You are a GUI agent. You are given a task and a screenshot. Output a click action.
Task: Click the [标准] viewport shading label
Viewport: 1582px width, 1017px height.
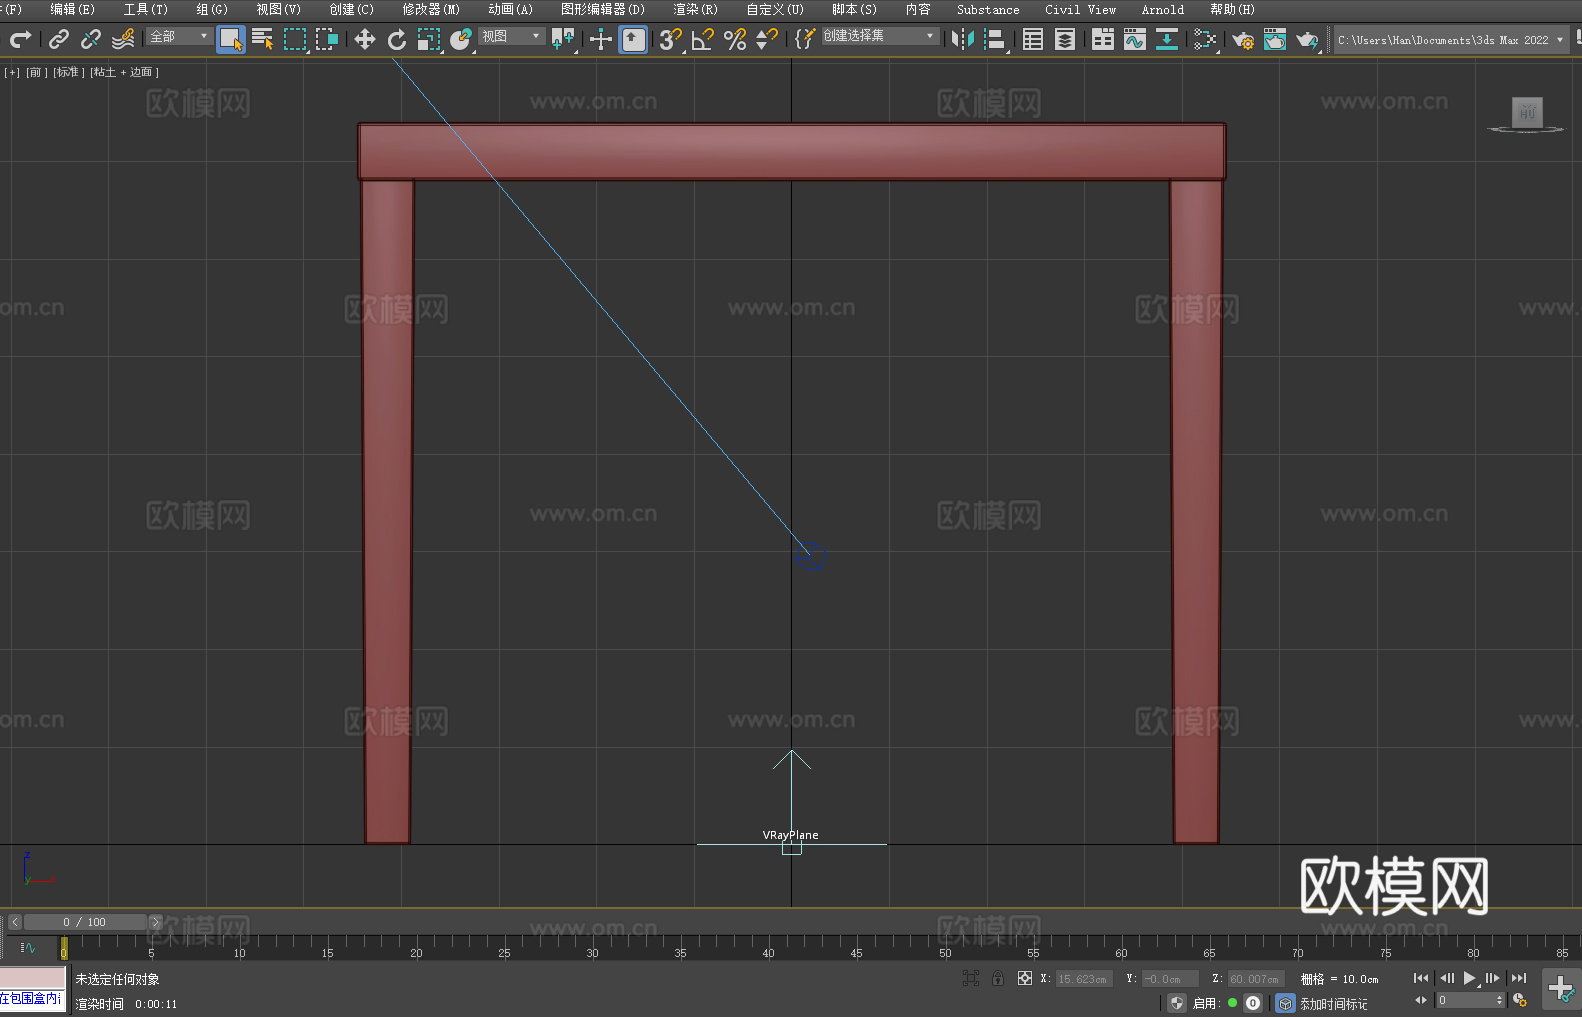point(69,72)
